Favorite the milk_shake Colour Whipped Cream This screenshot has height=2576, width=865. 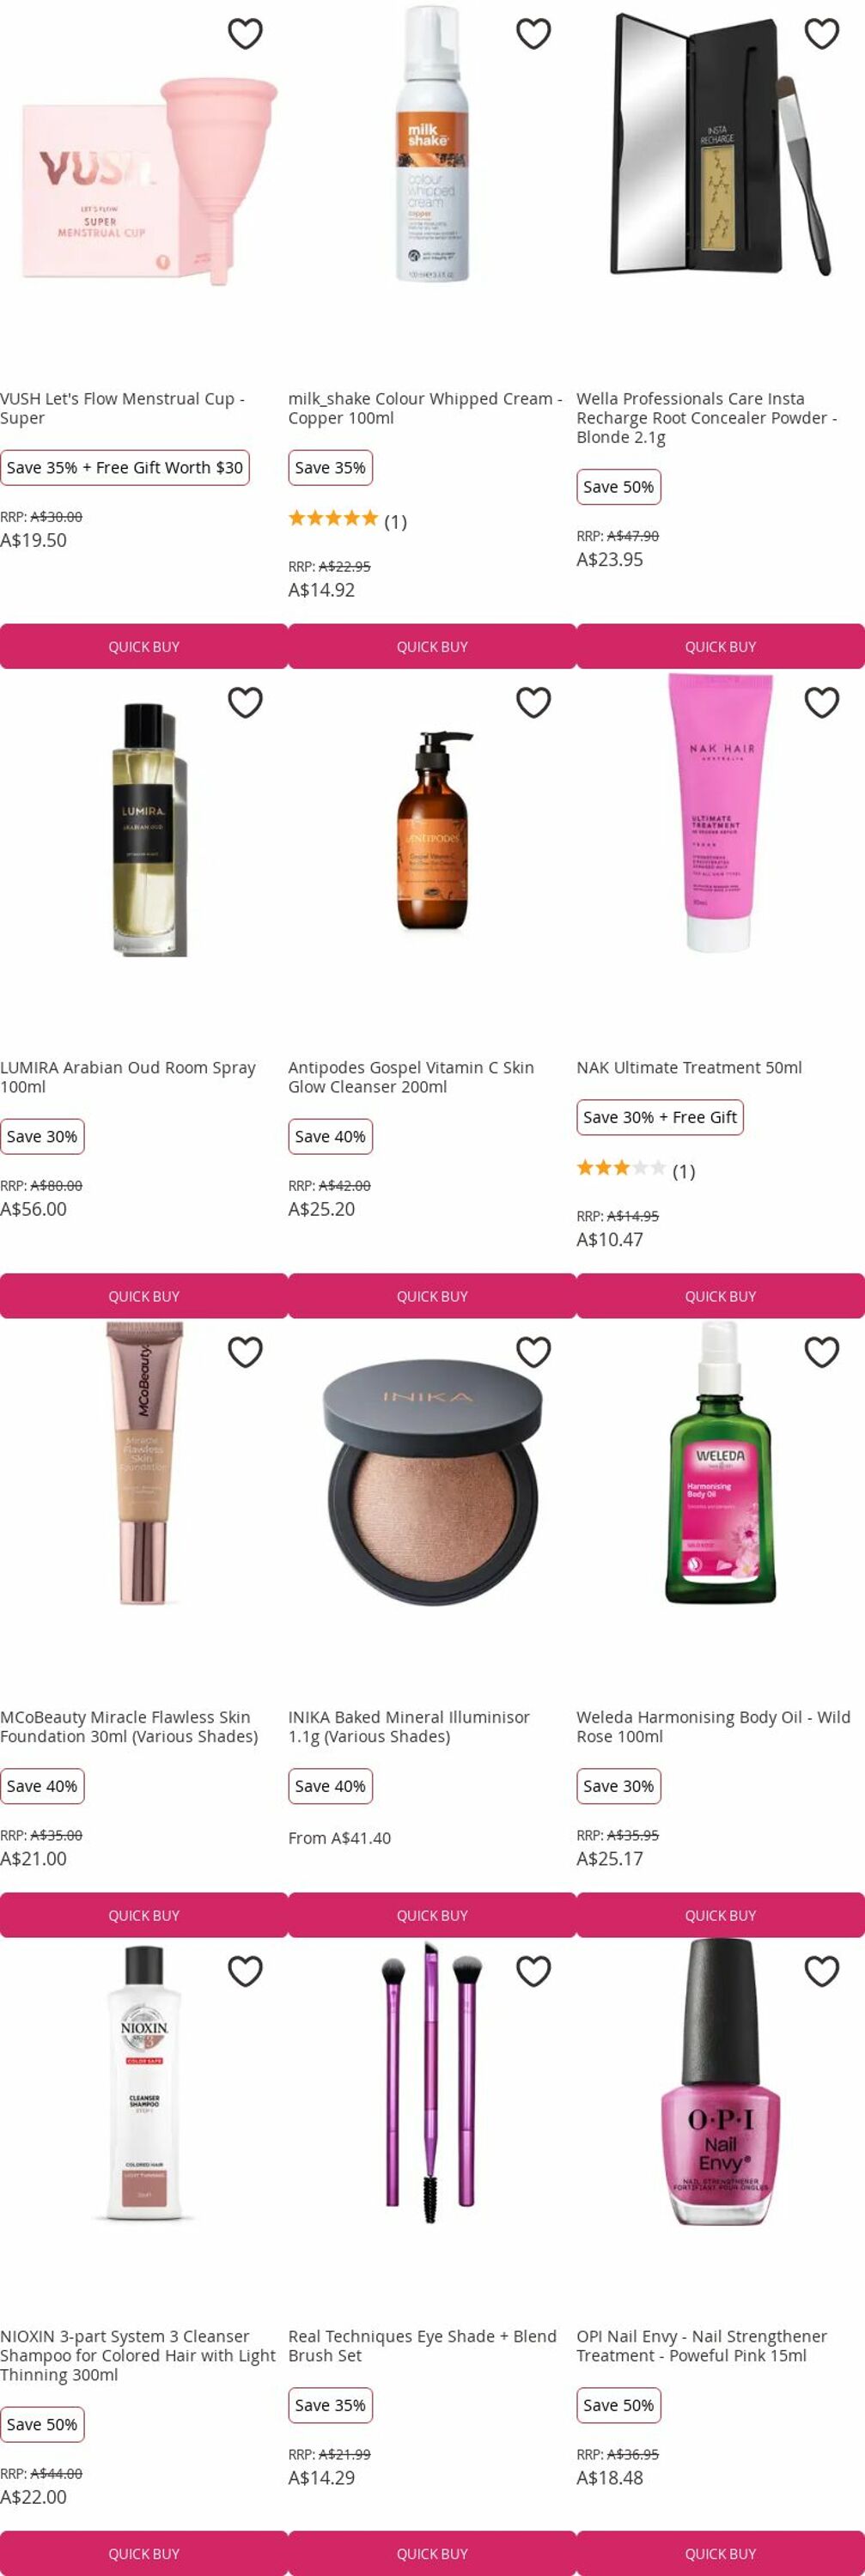(533, 34)
